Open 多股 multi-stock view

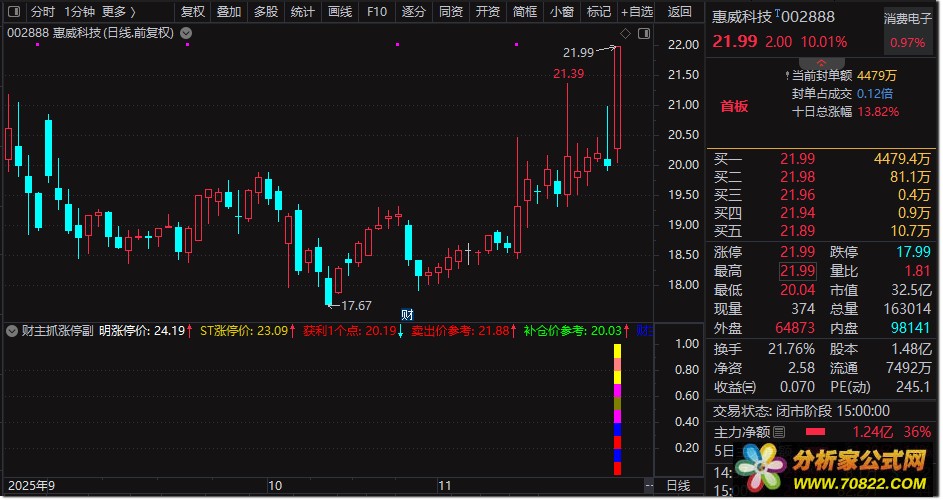point(266,11)
